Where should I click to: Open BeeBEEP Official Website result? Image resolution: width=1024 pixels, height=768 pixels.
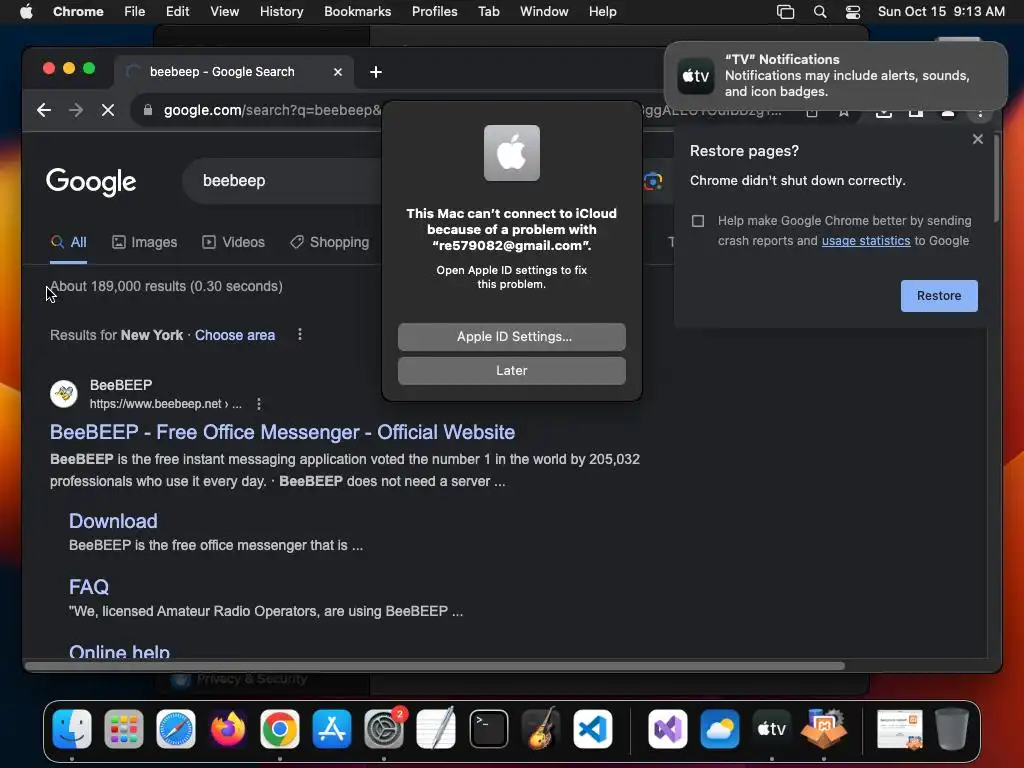(282, 432)
